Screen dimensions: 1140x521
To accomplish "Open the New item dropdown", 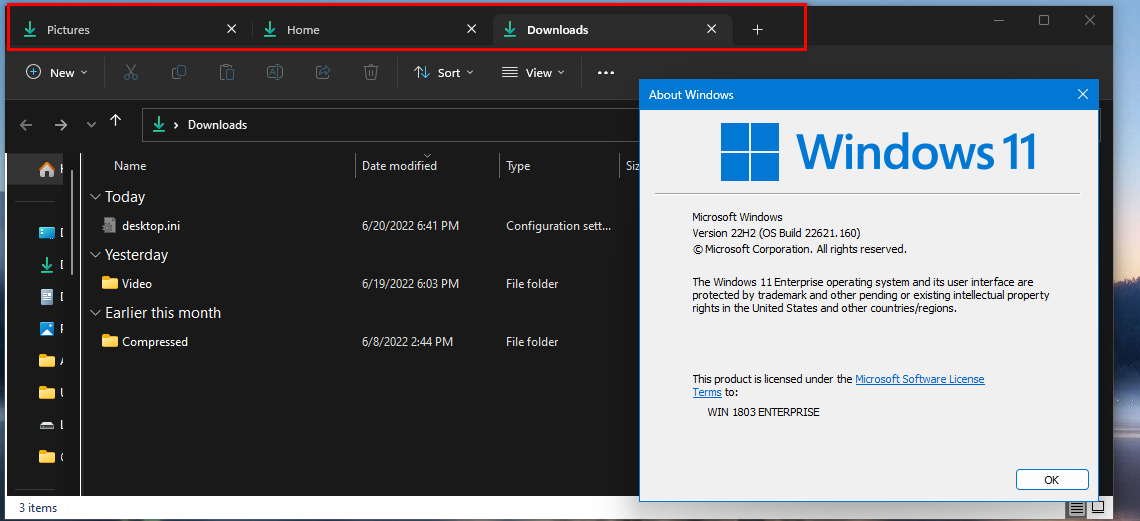I will point(57,73).
